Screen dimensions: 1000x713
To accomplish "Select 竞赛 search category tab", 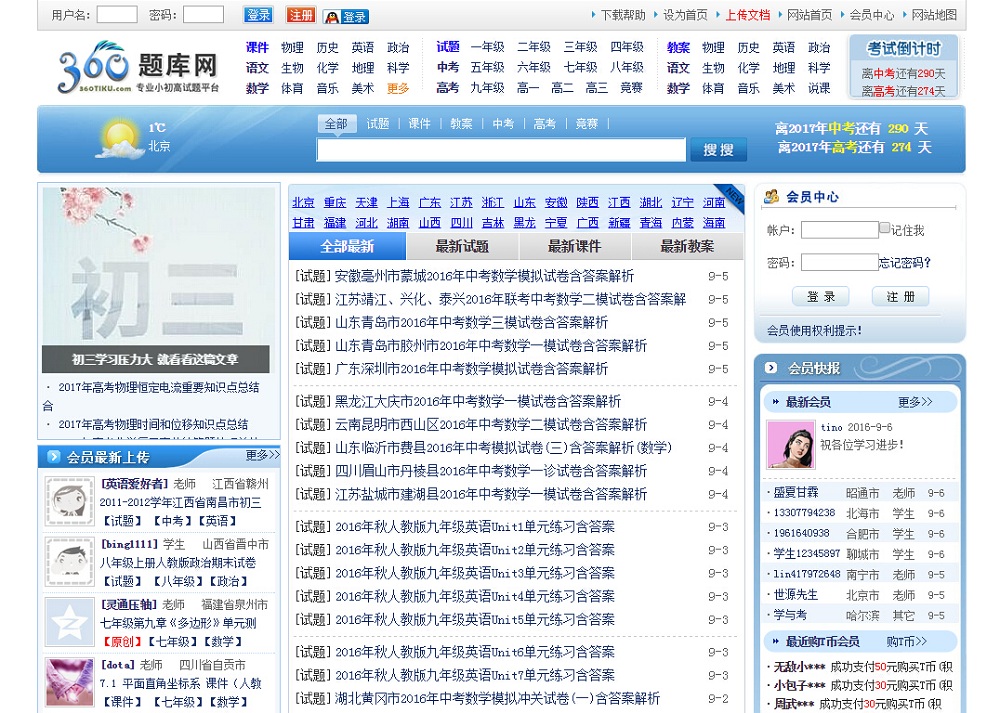I will 587,124.
